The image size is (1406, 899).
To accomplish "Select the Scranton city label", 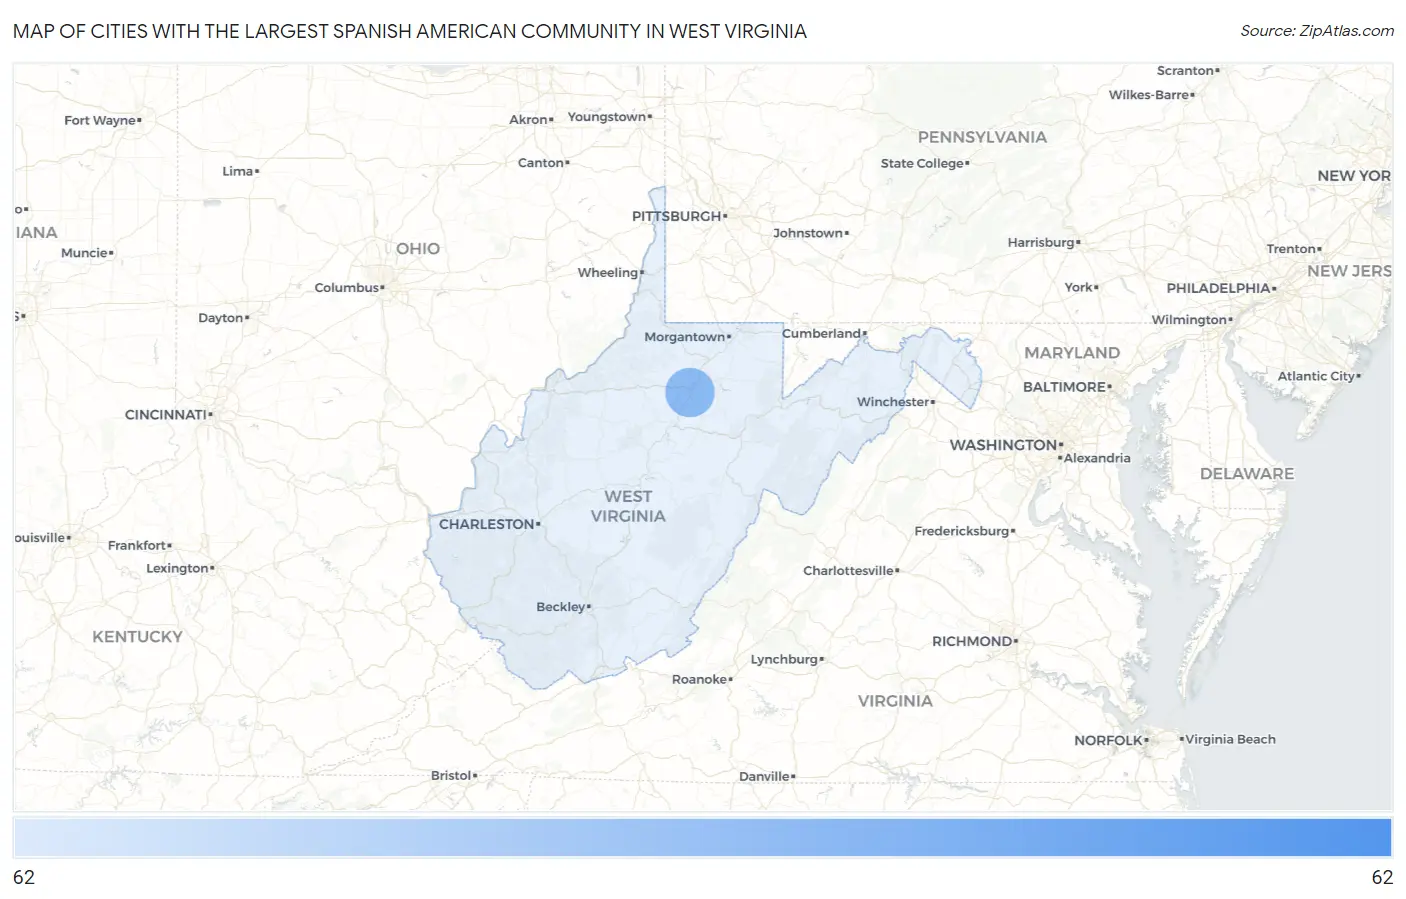I will click(x=1186, y=71).
